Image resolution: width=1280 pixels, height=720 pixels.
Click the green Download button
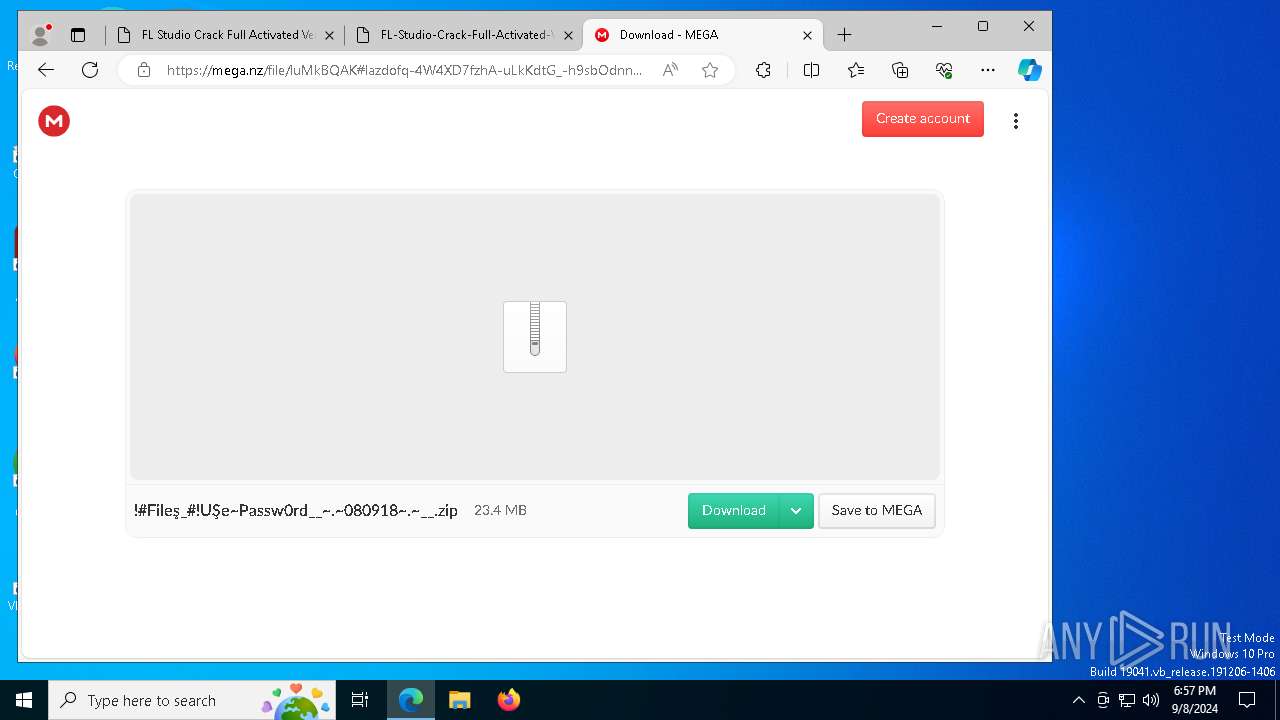pyautogui.click(x=734, y=510)
